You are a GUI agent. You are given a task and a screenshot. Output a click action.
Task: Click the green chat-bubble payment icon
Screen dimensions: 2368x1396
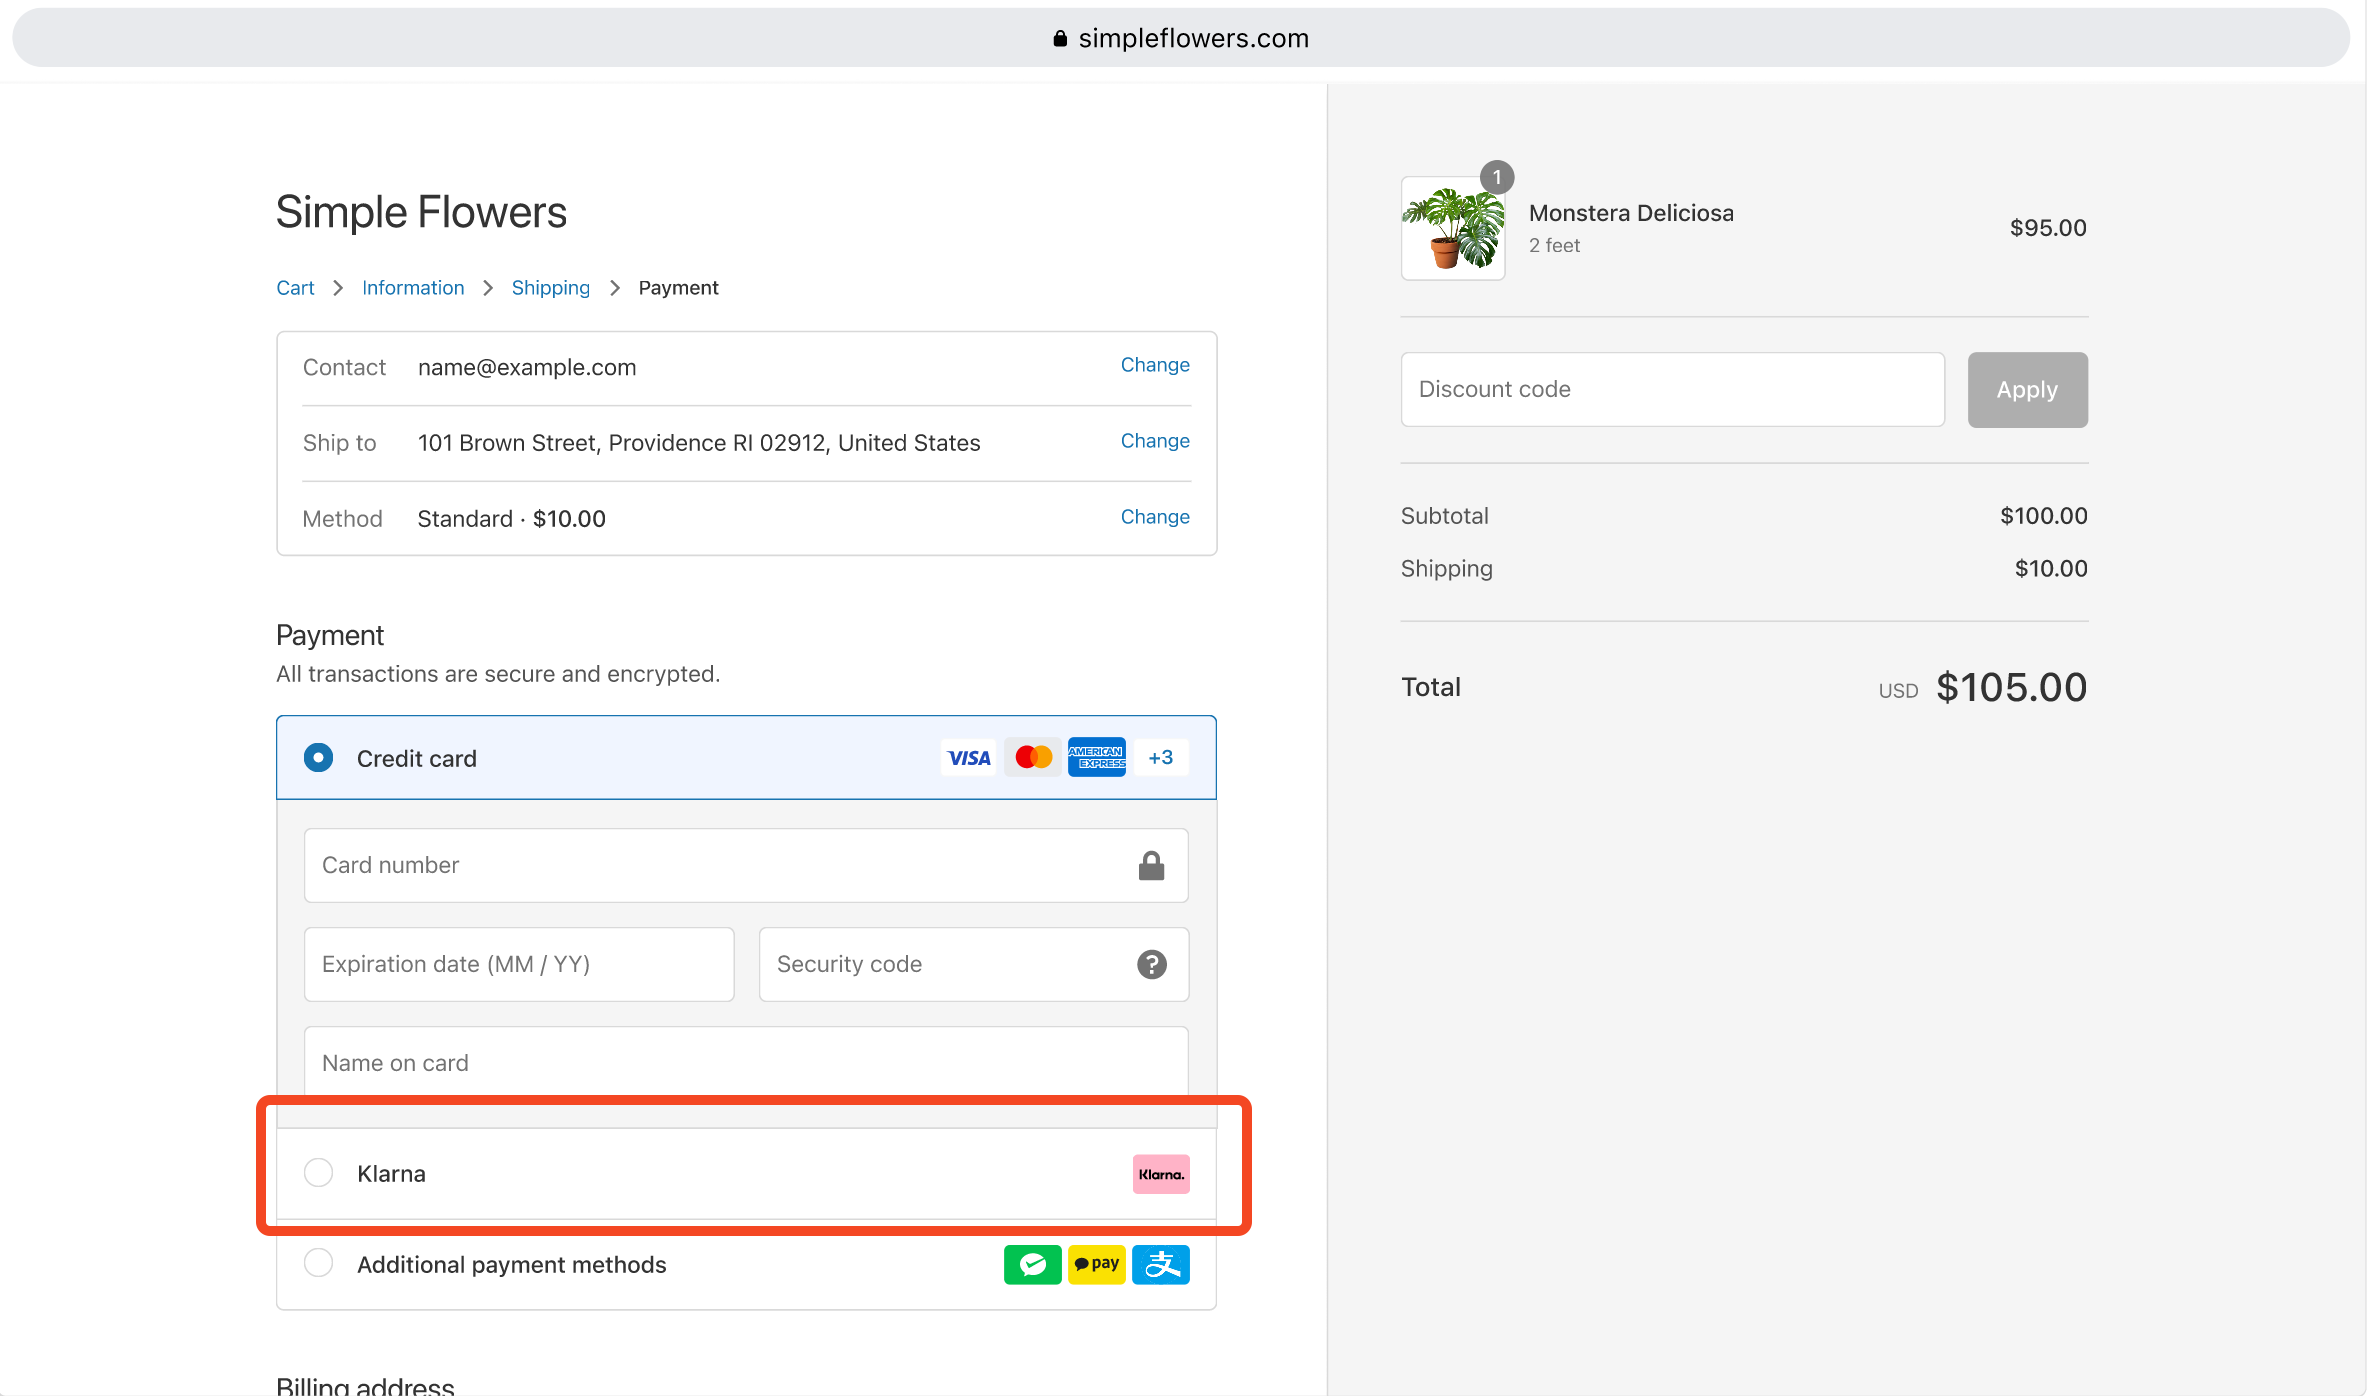click(x=1032, y=1265)
